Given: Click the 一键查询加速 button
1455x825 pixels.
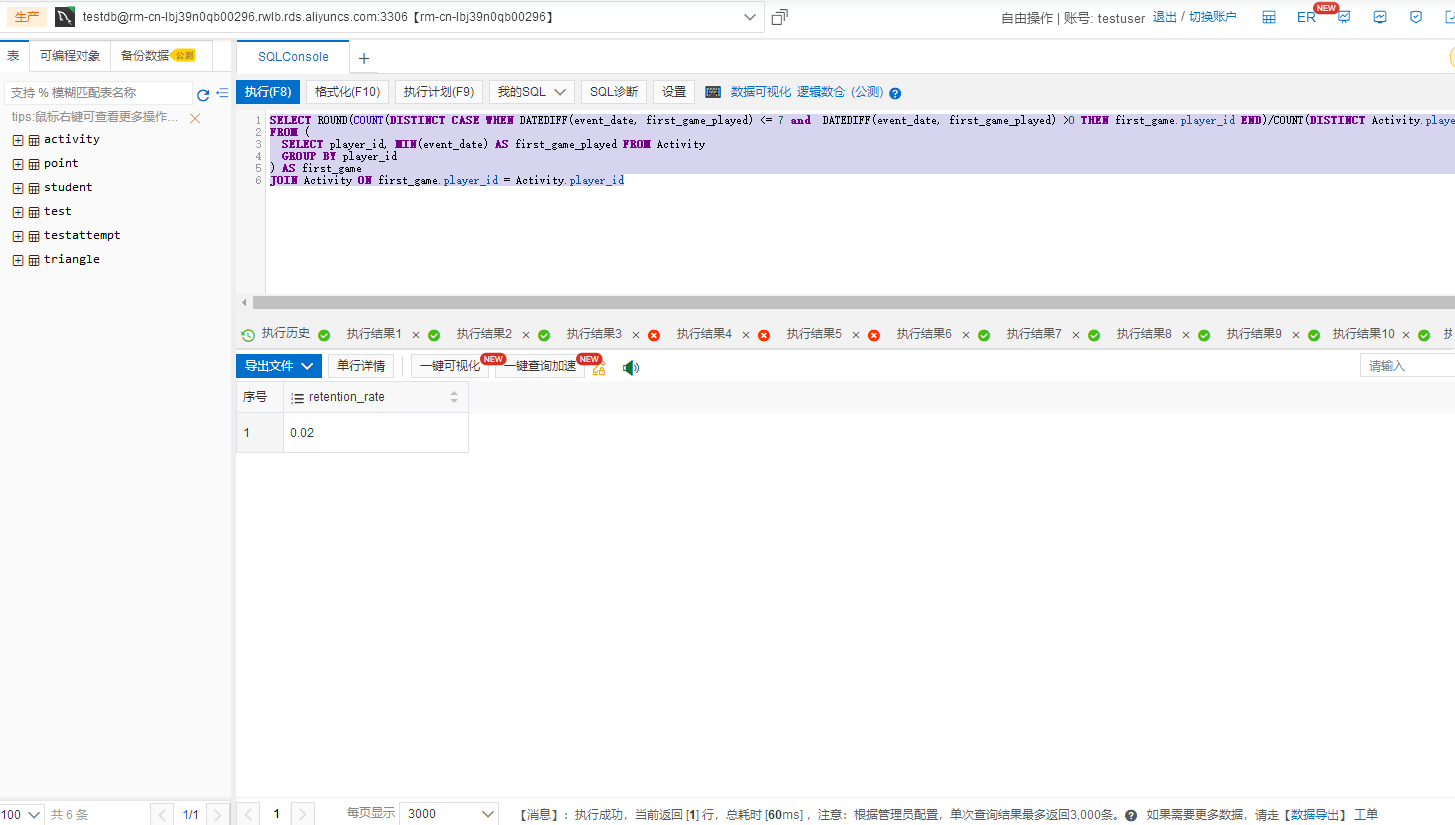Looking at the screenshot, I should click(540, 366).
